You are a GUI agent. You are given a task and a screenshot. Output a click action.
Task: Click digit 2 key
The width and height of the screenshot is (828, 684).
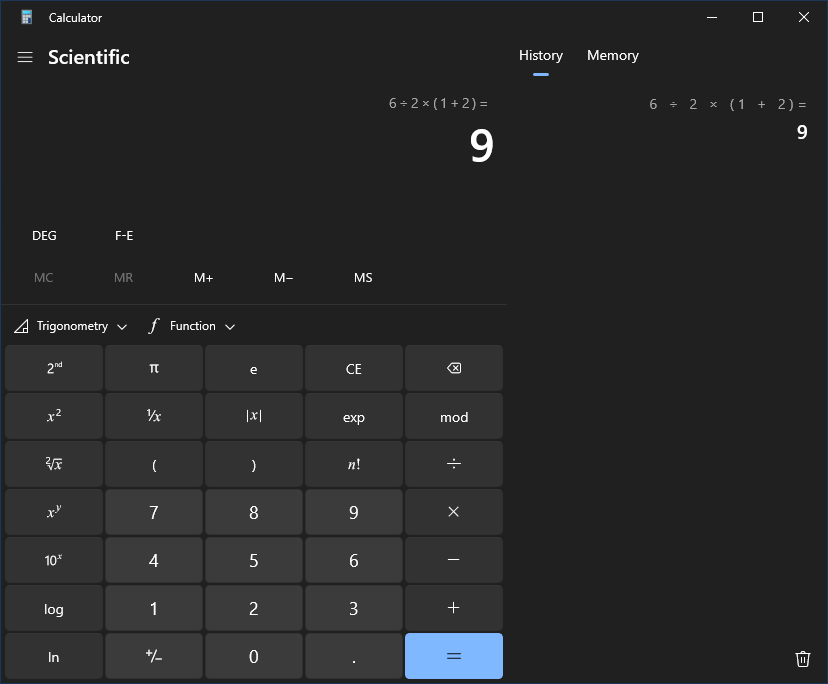253,608
